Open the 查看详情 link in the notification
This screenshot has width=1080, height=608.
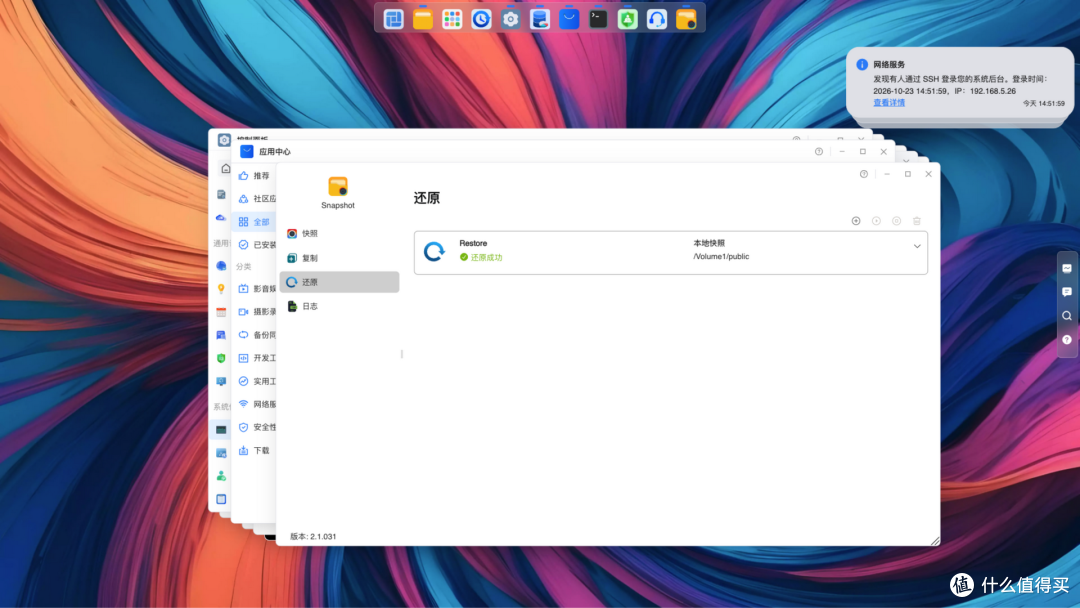889,103
